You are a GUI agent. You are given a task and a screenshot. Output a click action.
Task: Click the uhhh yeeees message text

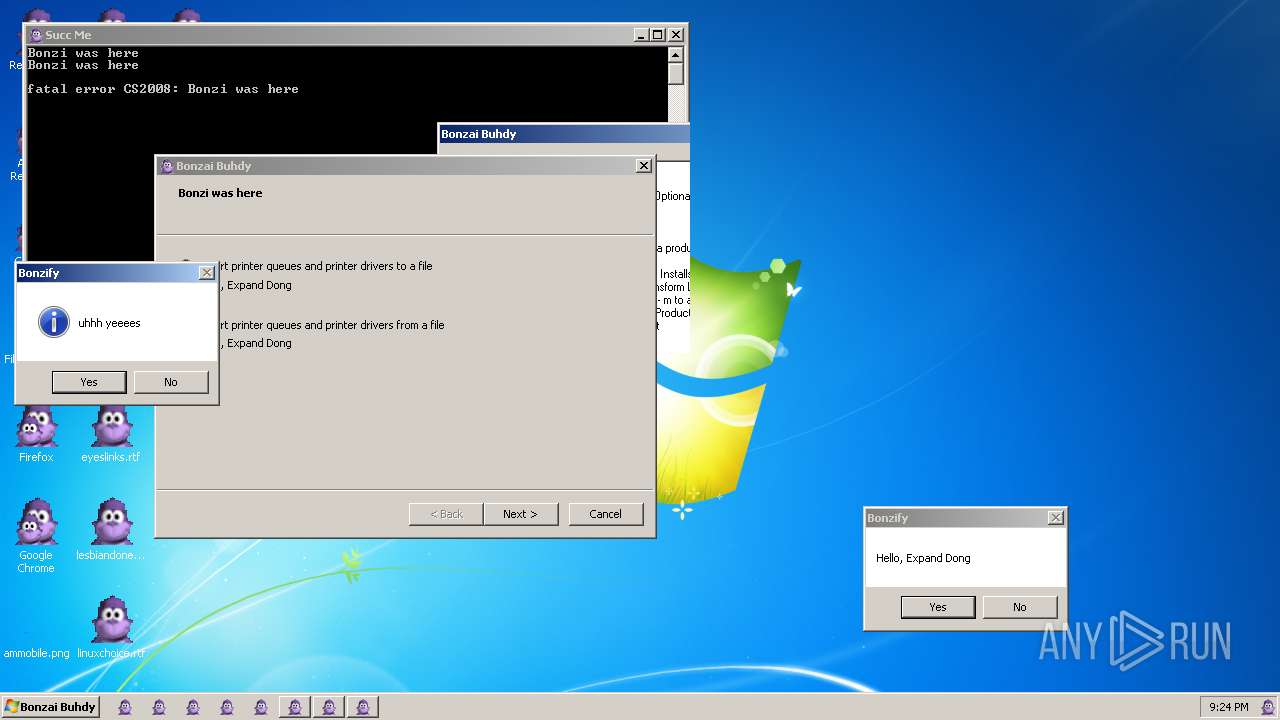(109, 323)
